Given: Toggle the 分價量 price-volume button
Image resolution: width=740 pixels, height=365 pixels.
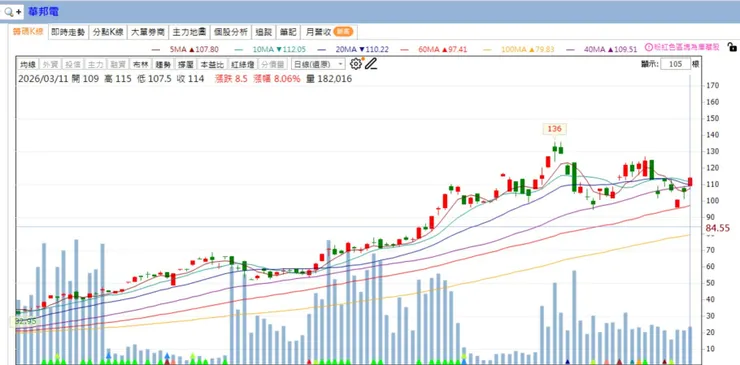Looking at the screenshot, I should click(272, 64).
